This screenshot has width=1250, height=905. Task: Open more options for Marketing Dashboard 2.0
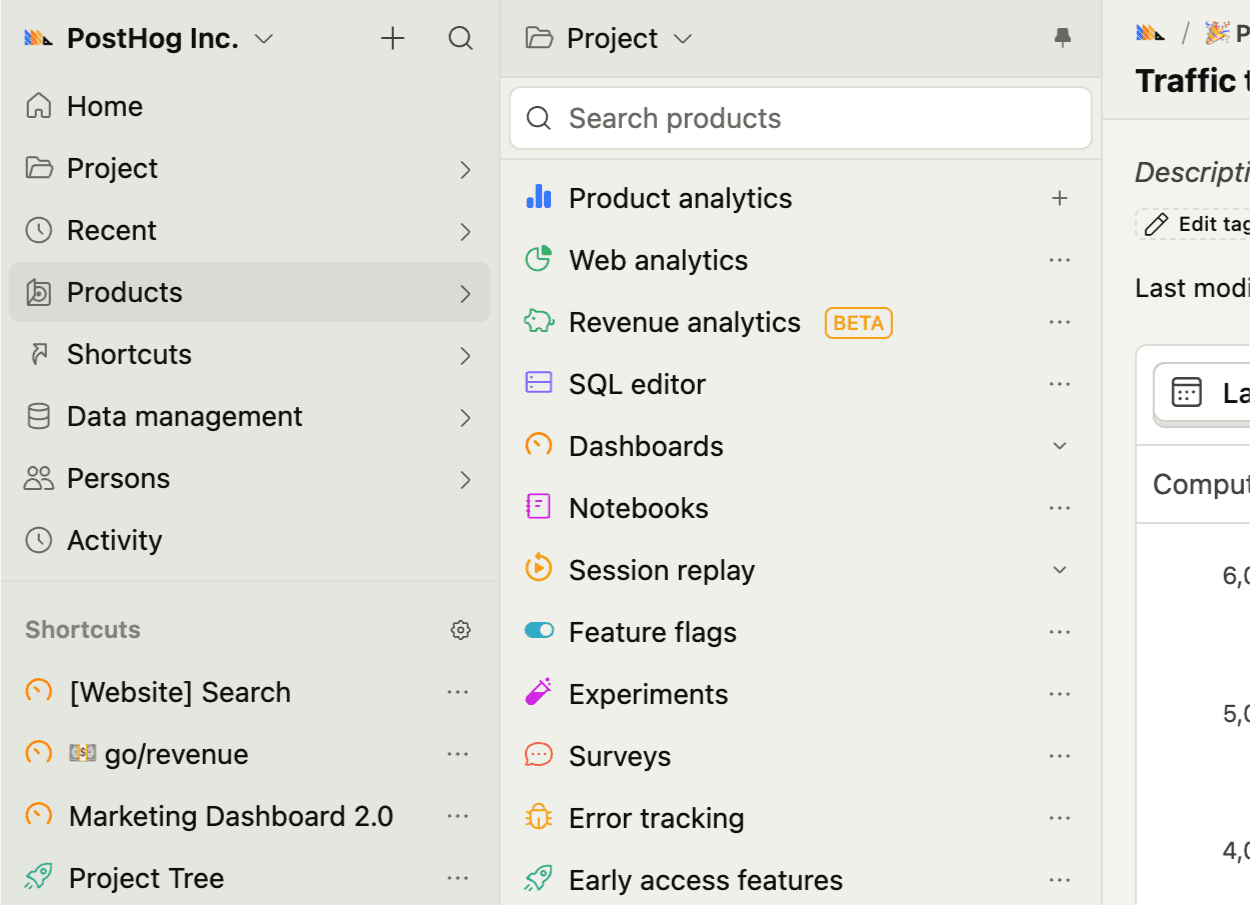458,816
